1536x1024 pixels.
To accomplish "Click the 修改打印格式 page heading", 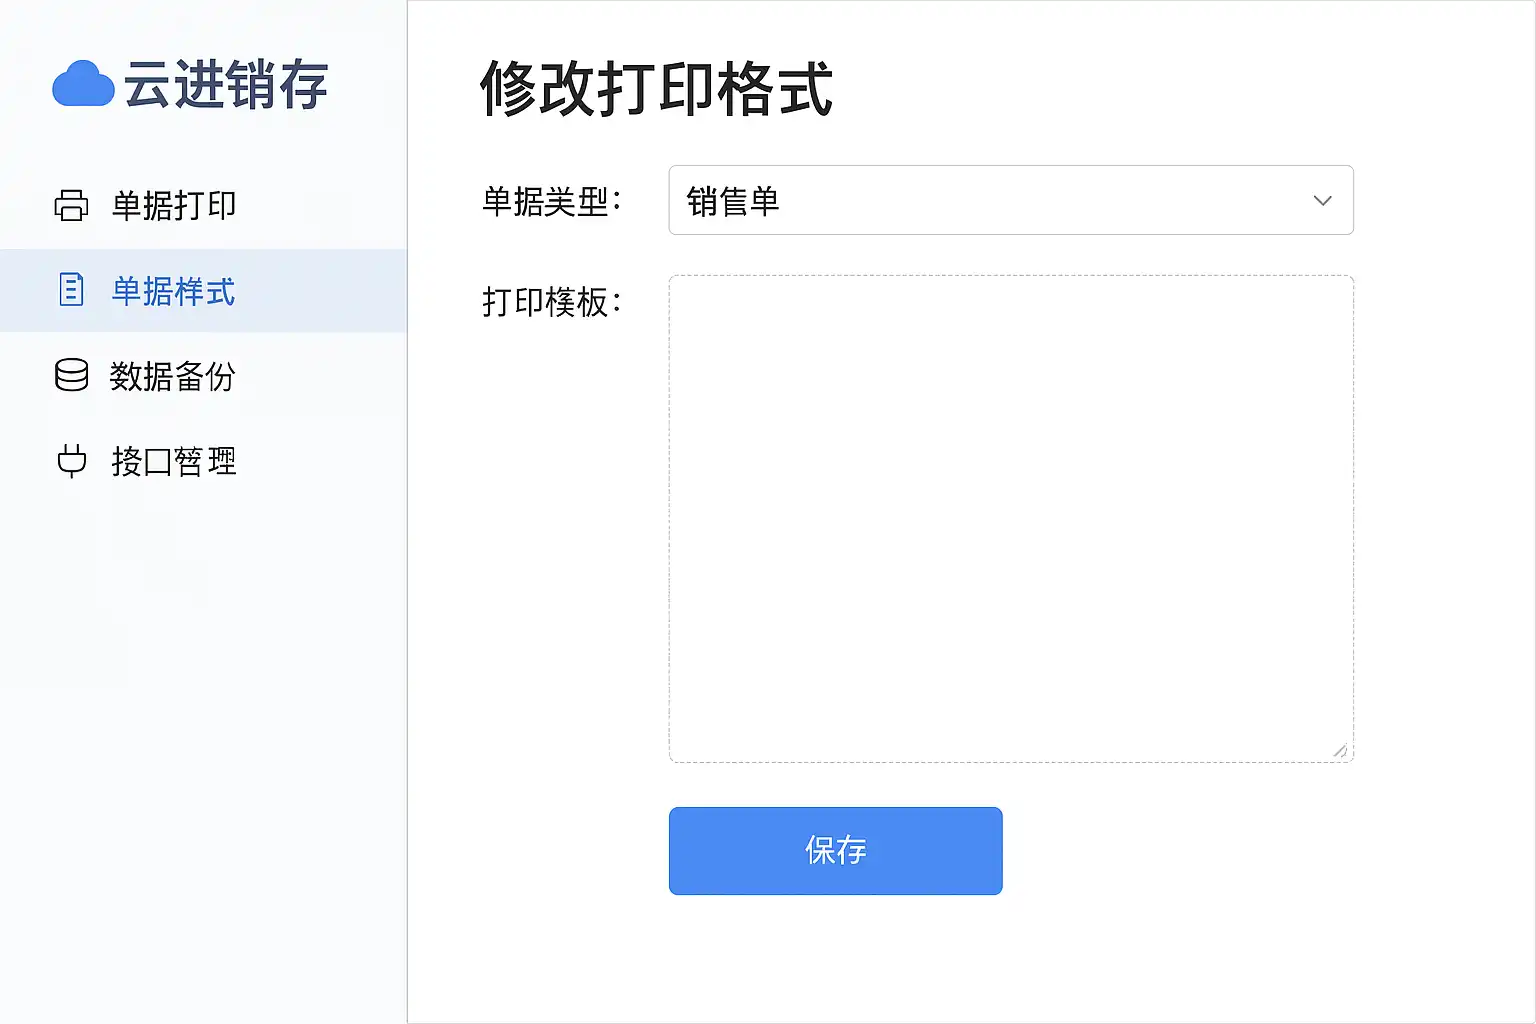I will (656, 89).
